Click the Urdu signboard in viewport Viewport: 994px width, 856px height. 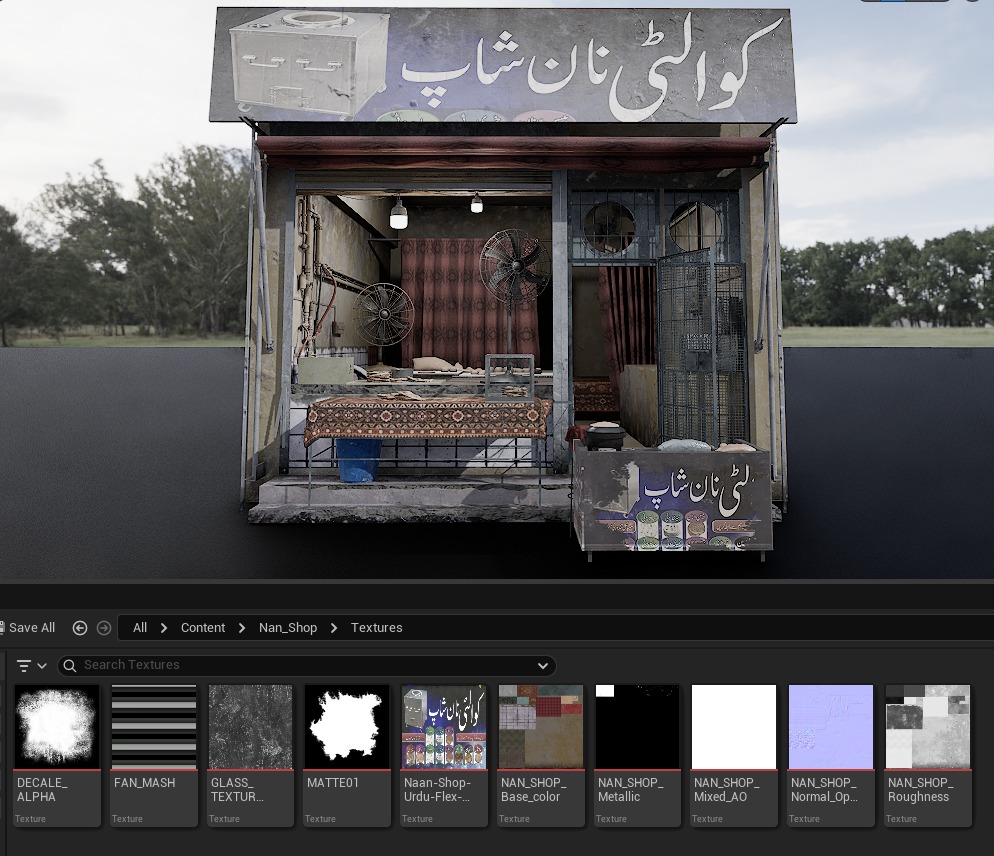(x=503, y=65)
